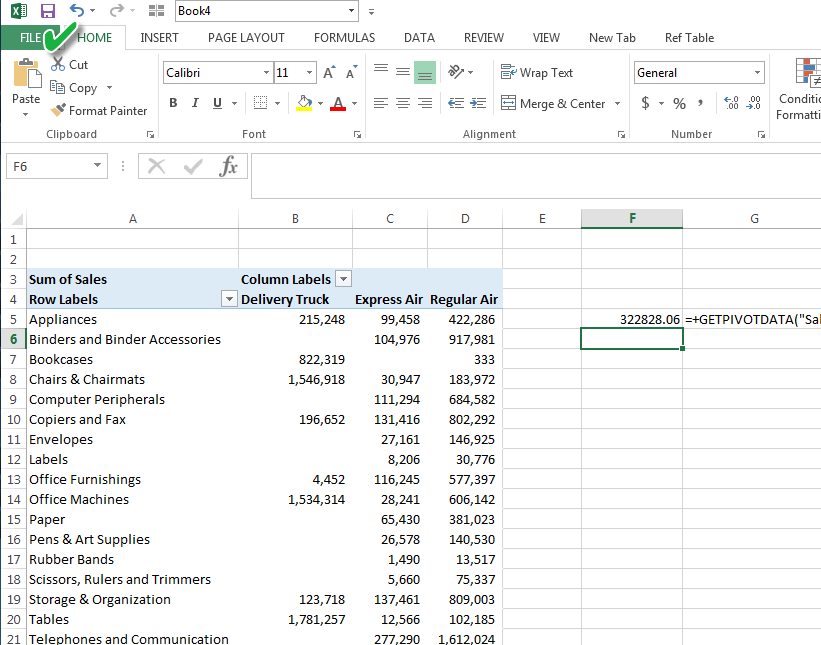Switch to FORMULAS tab

click(x=345, y=38)
